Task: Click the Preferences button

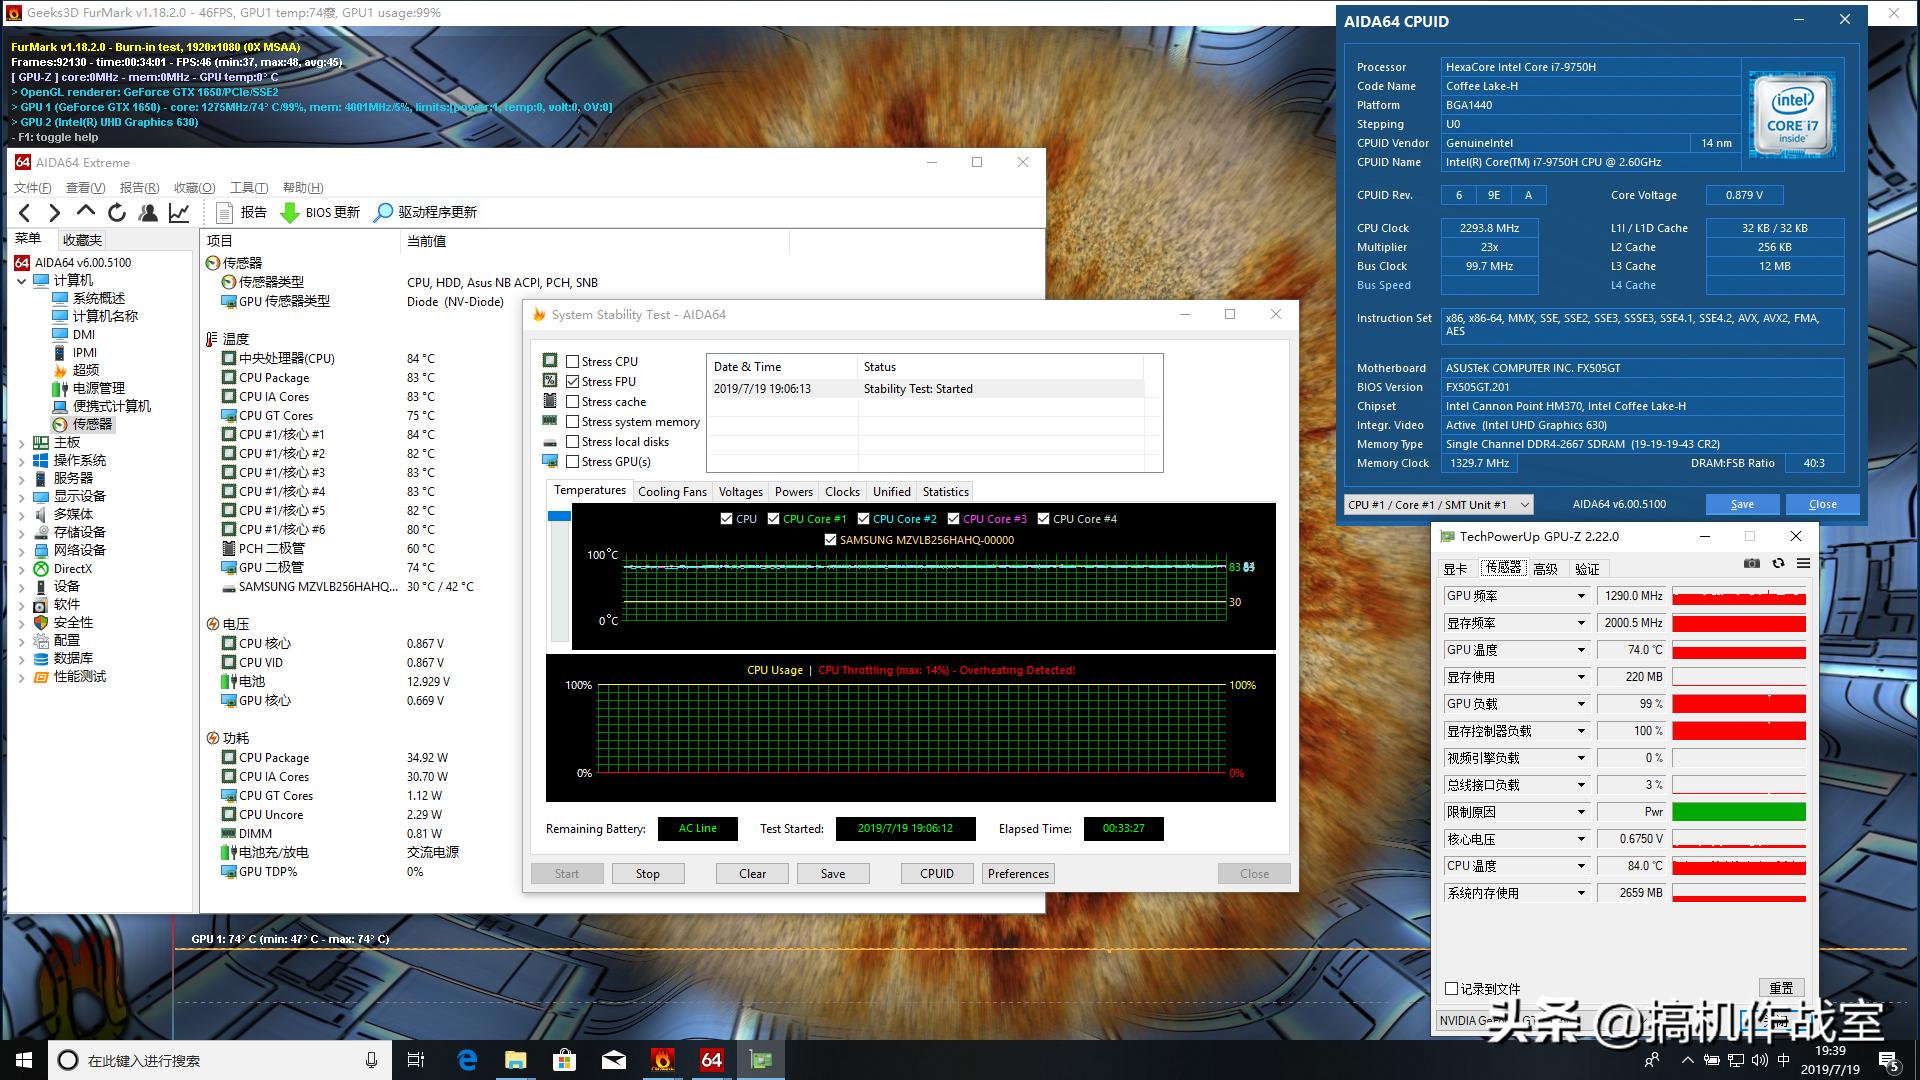Action: pyautogui.click(x=1018, y=874)
